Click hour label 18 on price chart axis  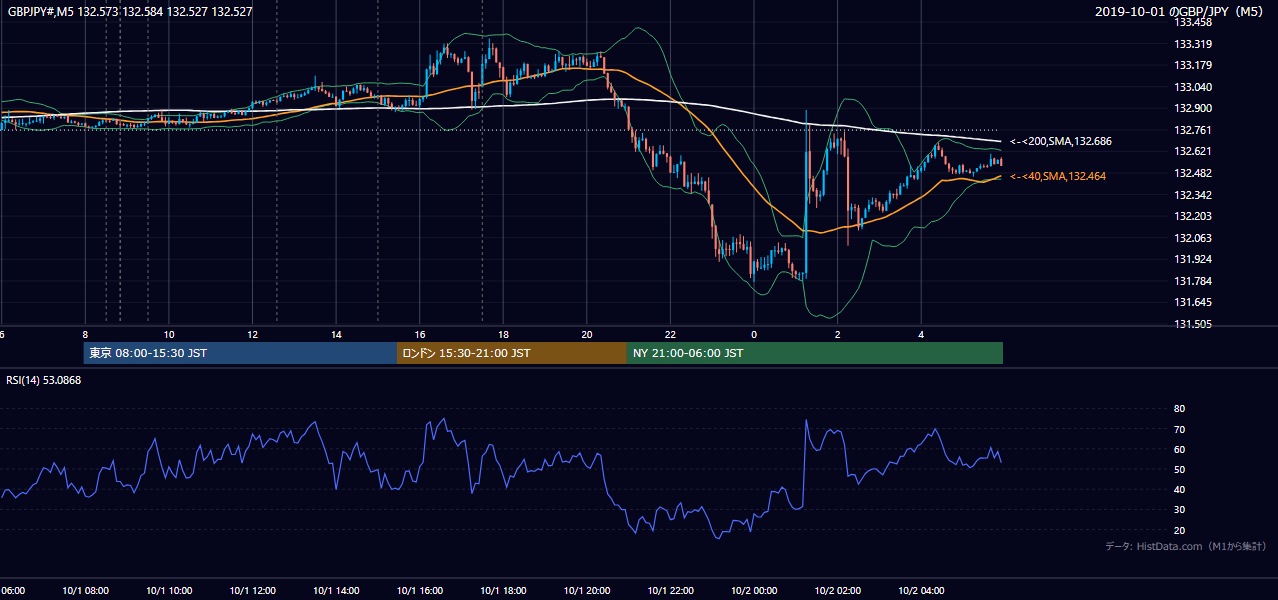point(504,334)
